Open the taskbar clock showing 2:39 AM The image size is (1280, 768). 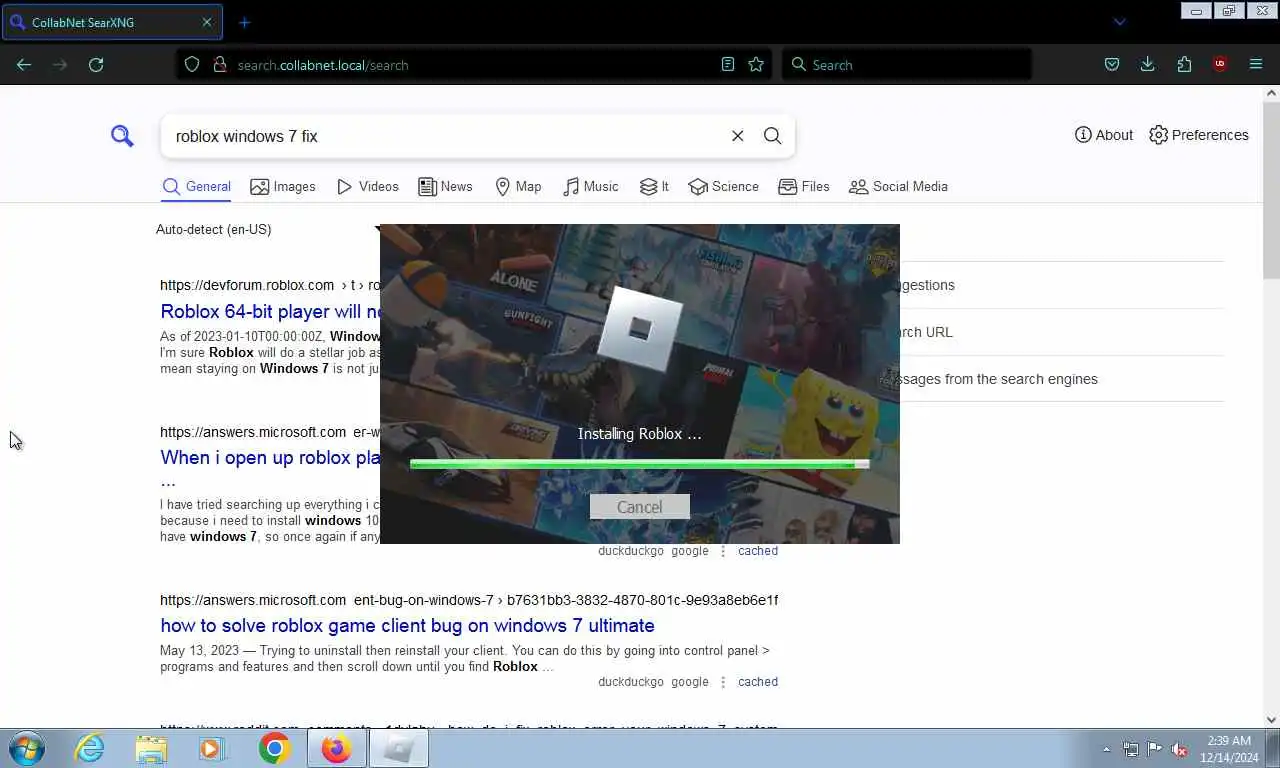point(1228,749)
